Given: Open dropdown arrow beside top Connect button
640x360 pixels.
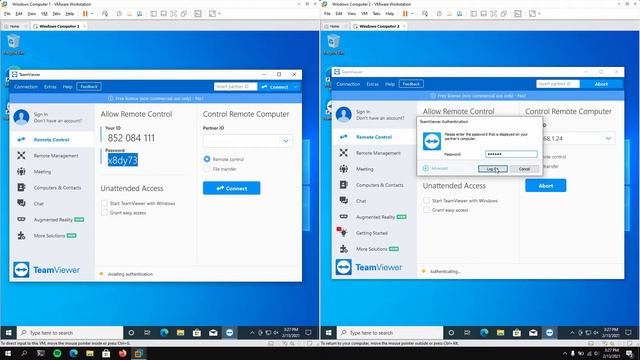Looking at the screenshot, I should [x=296, y=87].
